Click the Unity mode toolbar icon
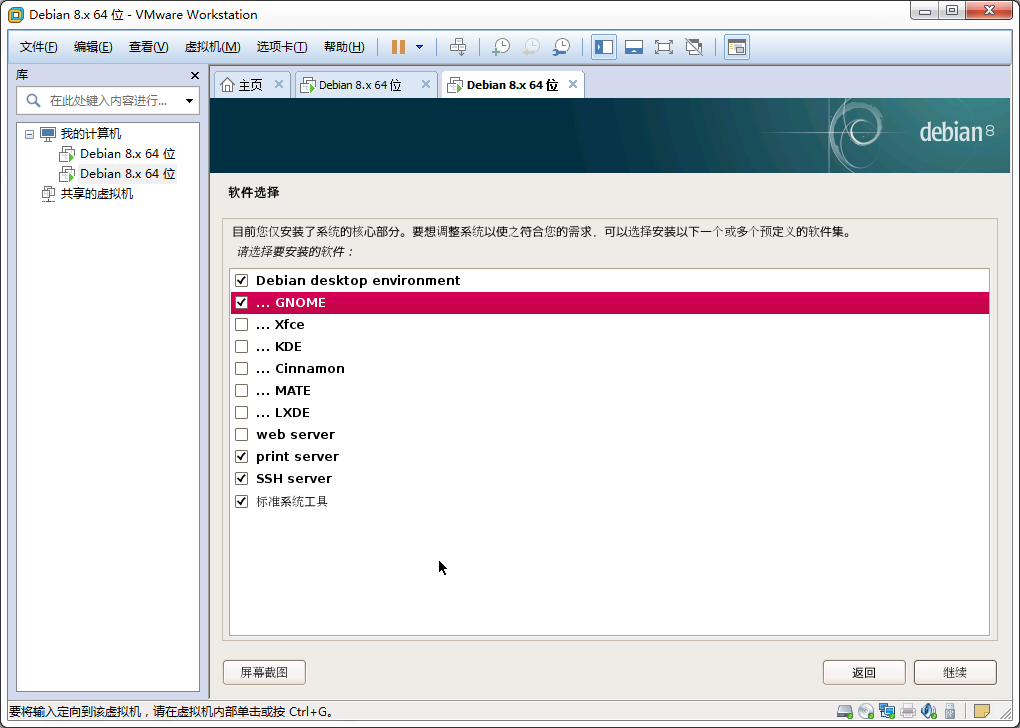 point(694,47)
